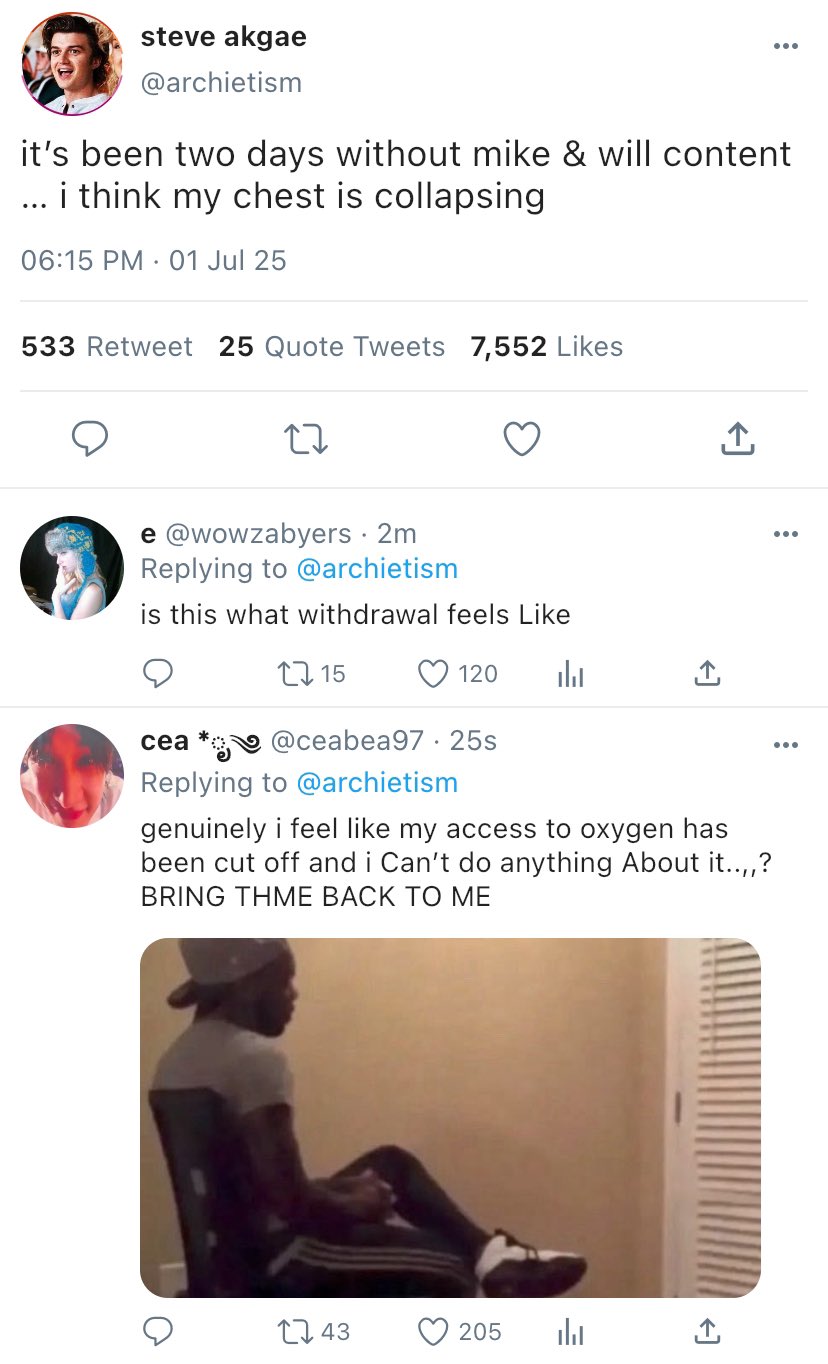View analytics for ceabea97's reply
The width and height of the screenshot is (828, 1364).
(569, 1331)
